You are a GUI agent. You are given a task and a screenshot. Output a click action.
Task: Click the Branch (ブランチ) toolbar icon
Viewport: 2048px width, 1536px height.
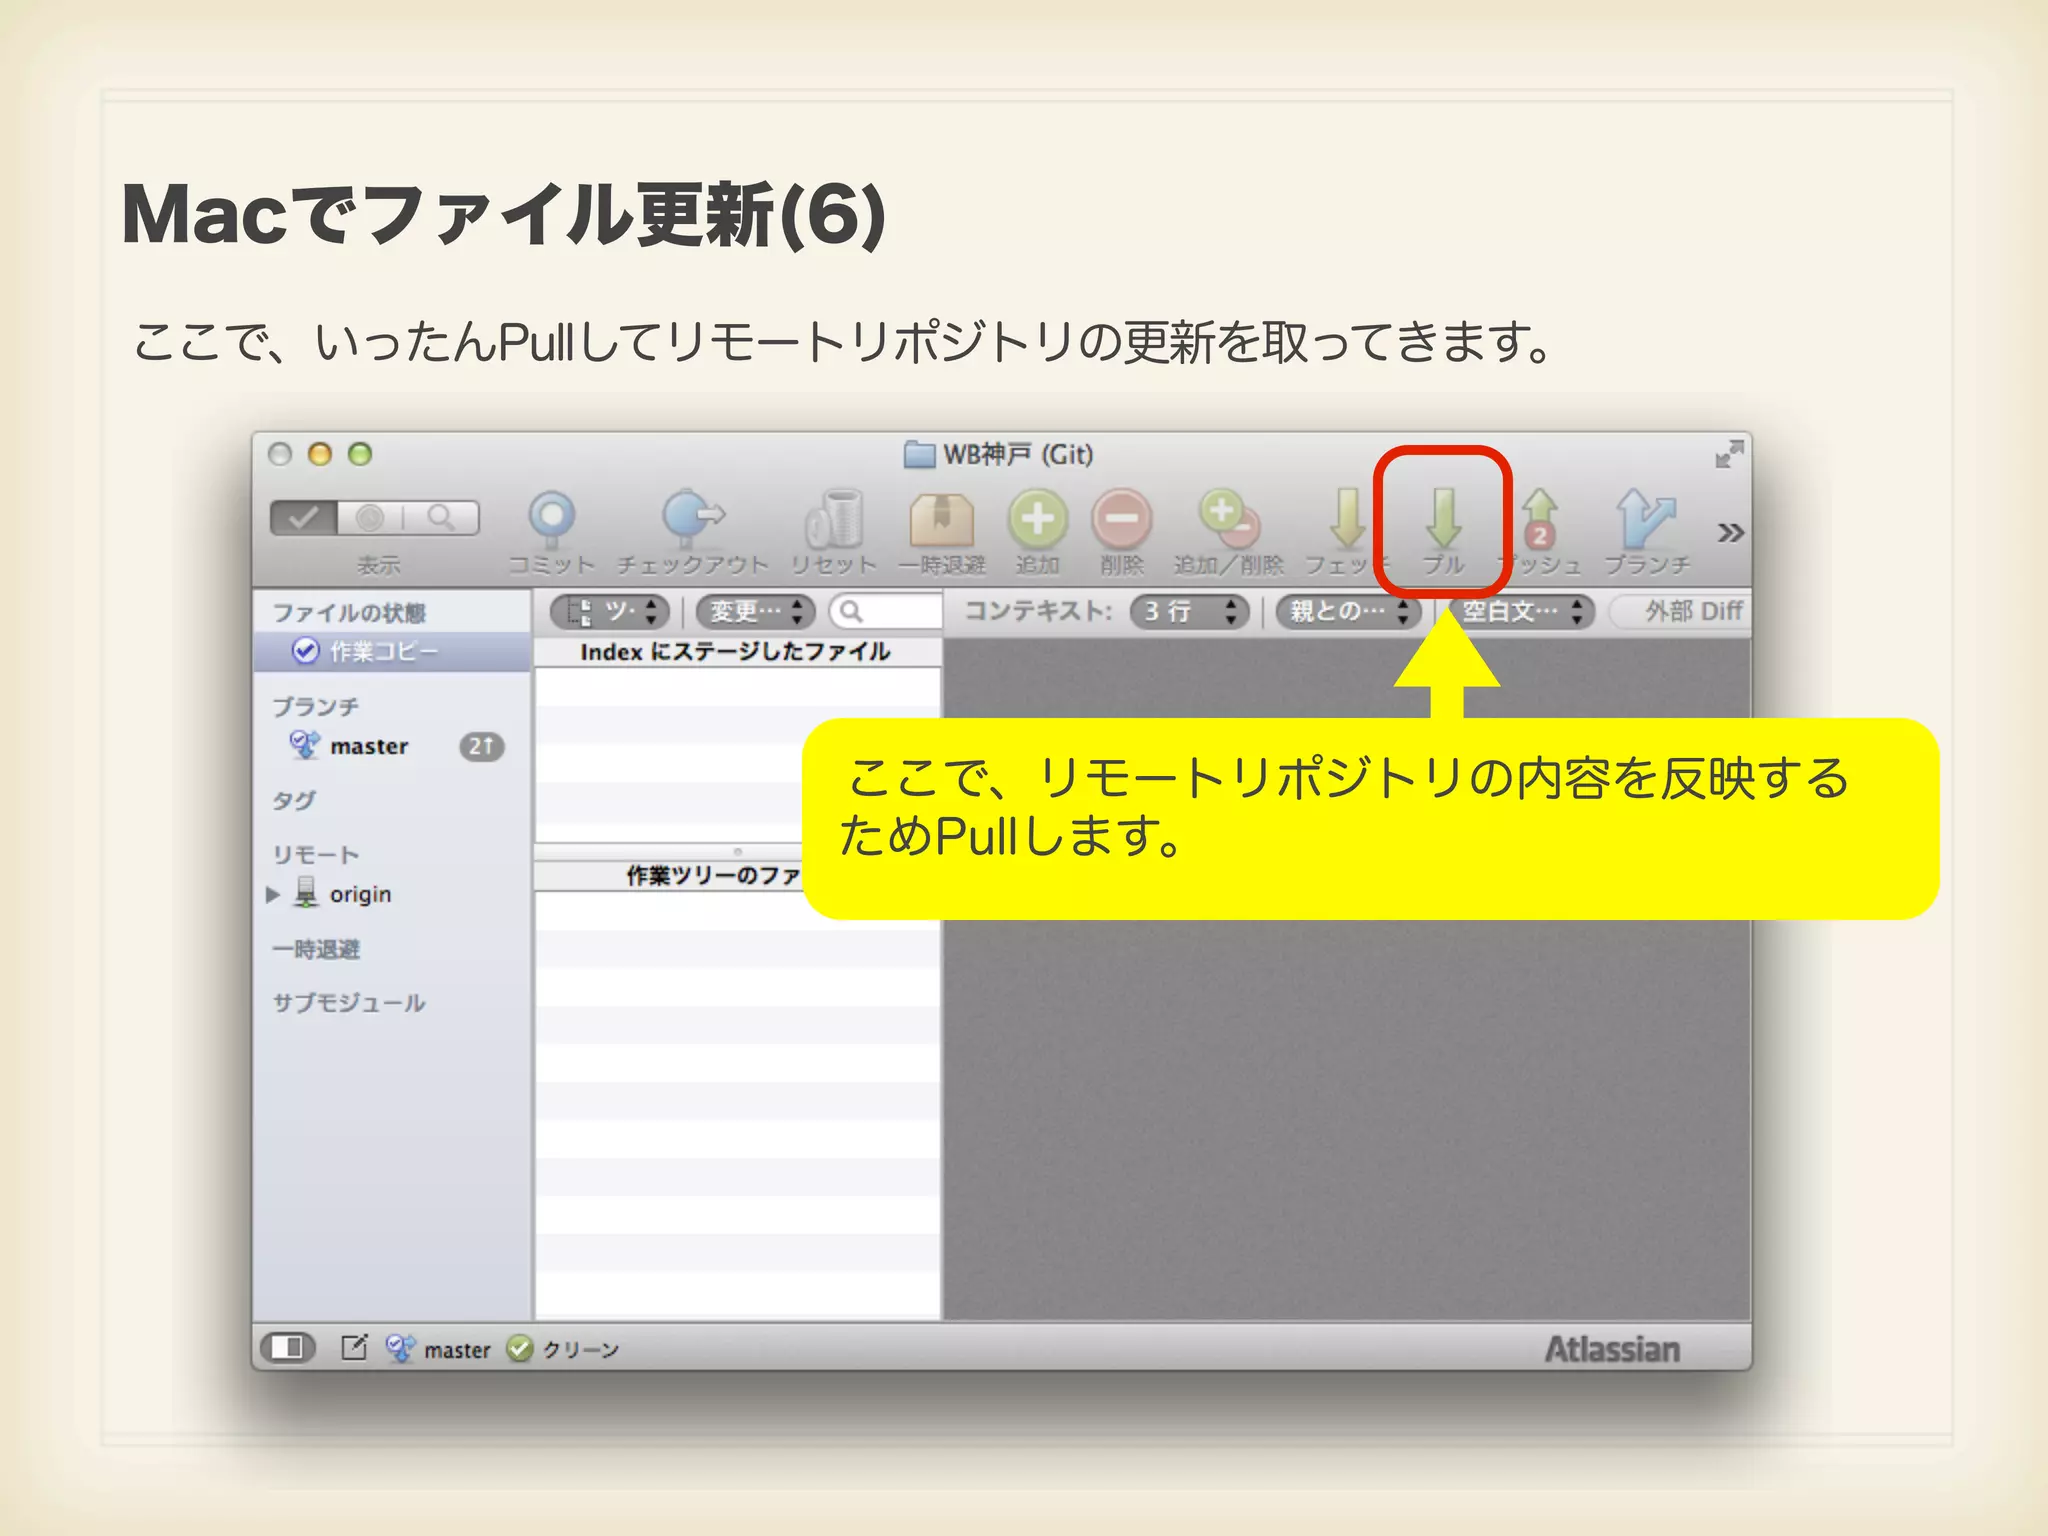pyautogui.click(x=1646, y=519)
